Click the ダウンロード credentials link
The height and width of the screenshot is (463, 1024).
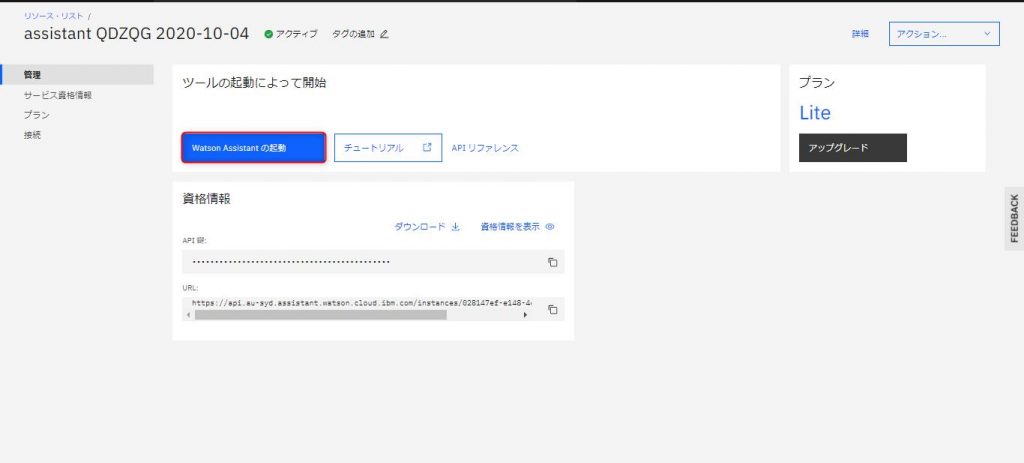point(419,227)
